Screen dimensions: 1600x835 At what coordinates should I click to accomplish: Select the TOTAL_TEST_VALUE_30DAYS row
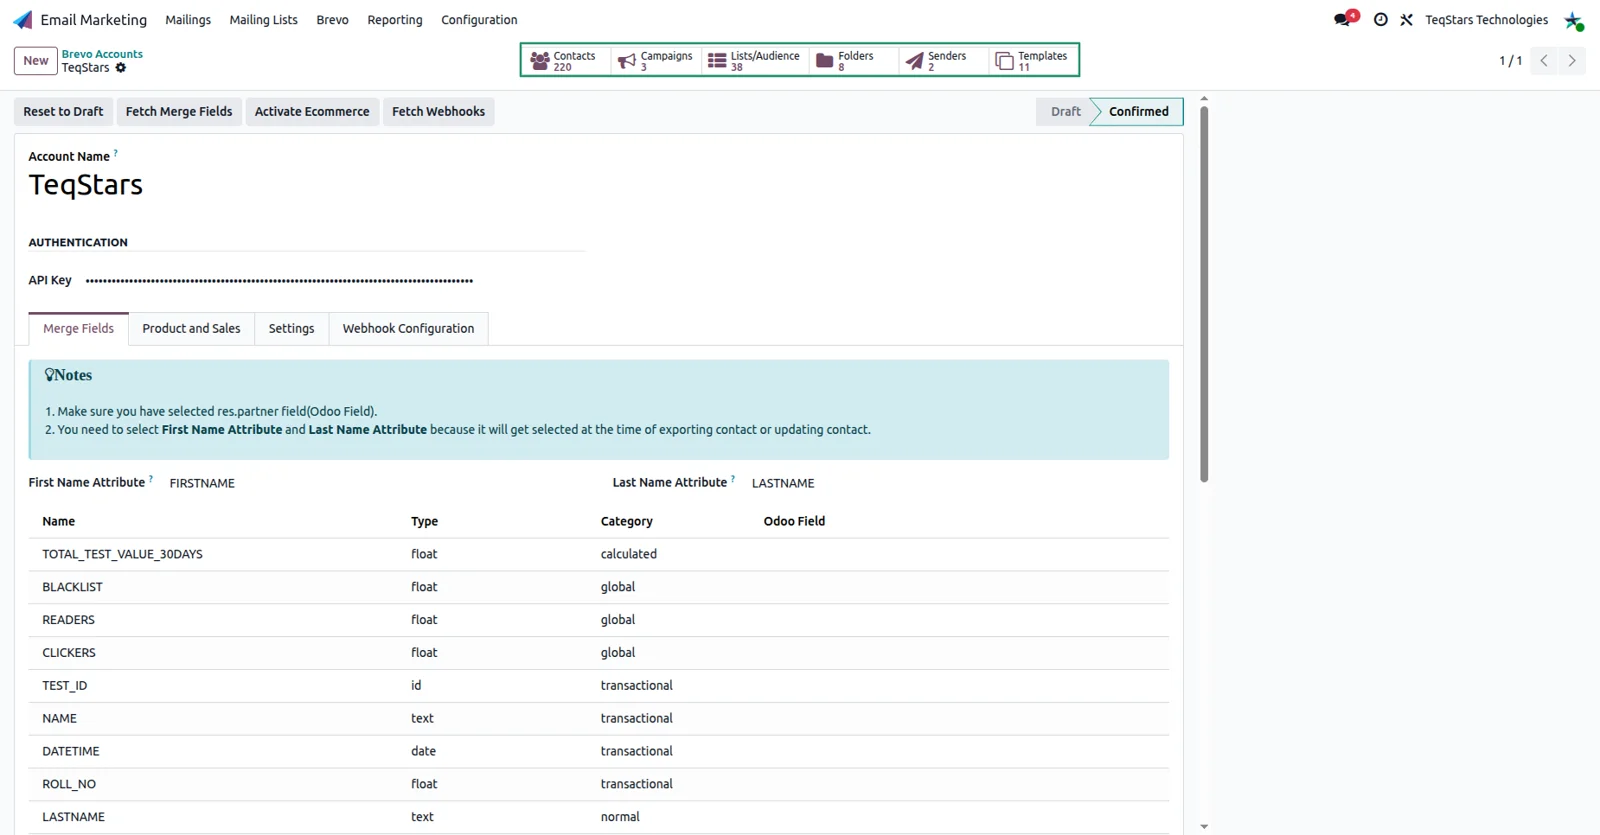pyautogui.click(x=598, y=554)
